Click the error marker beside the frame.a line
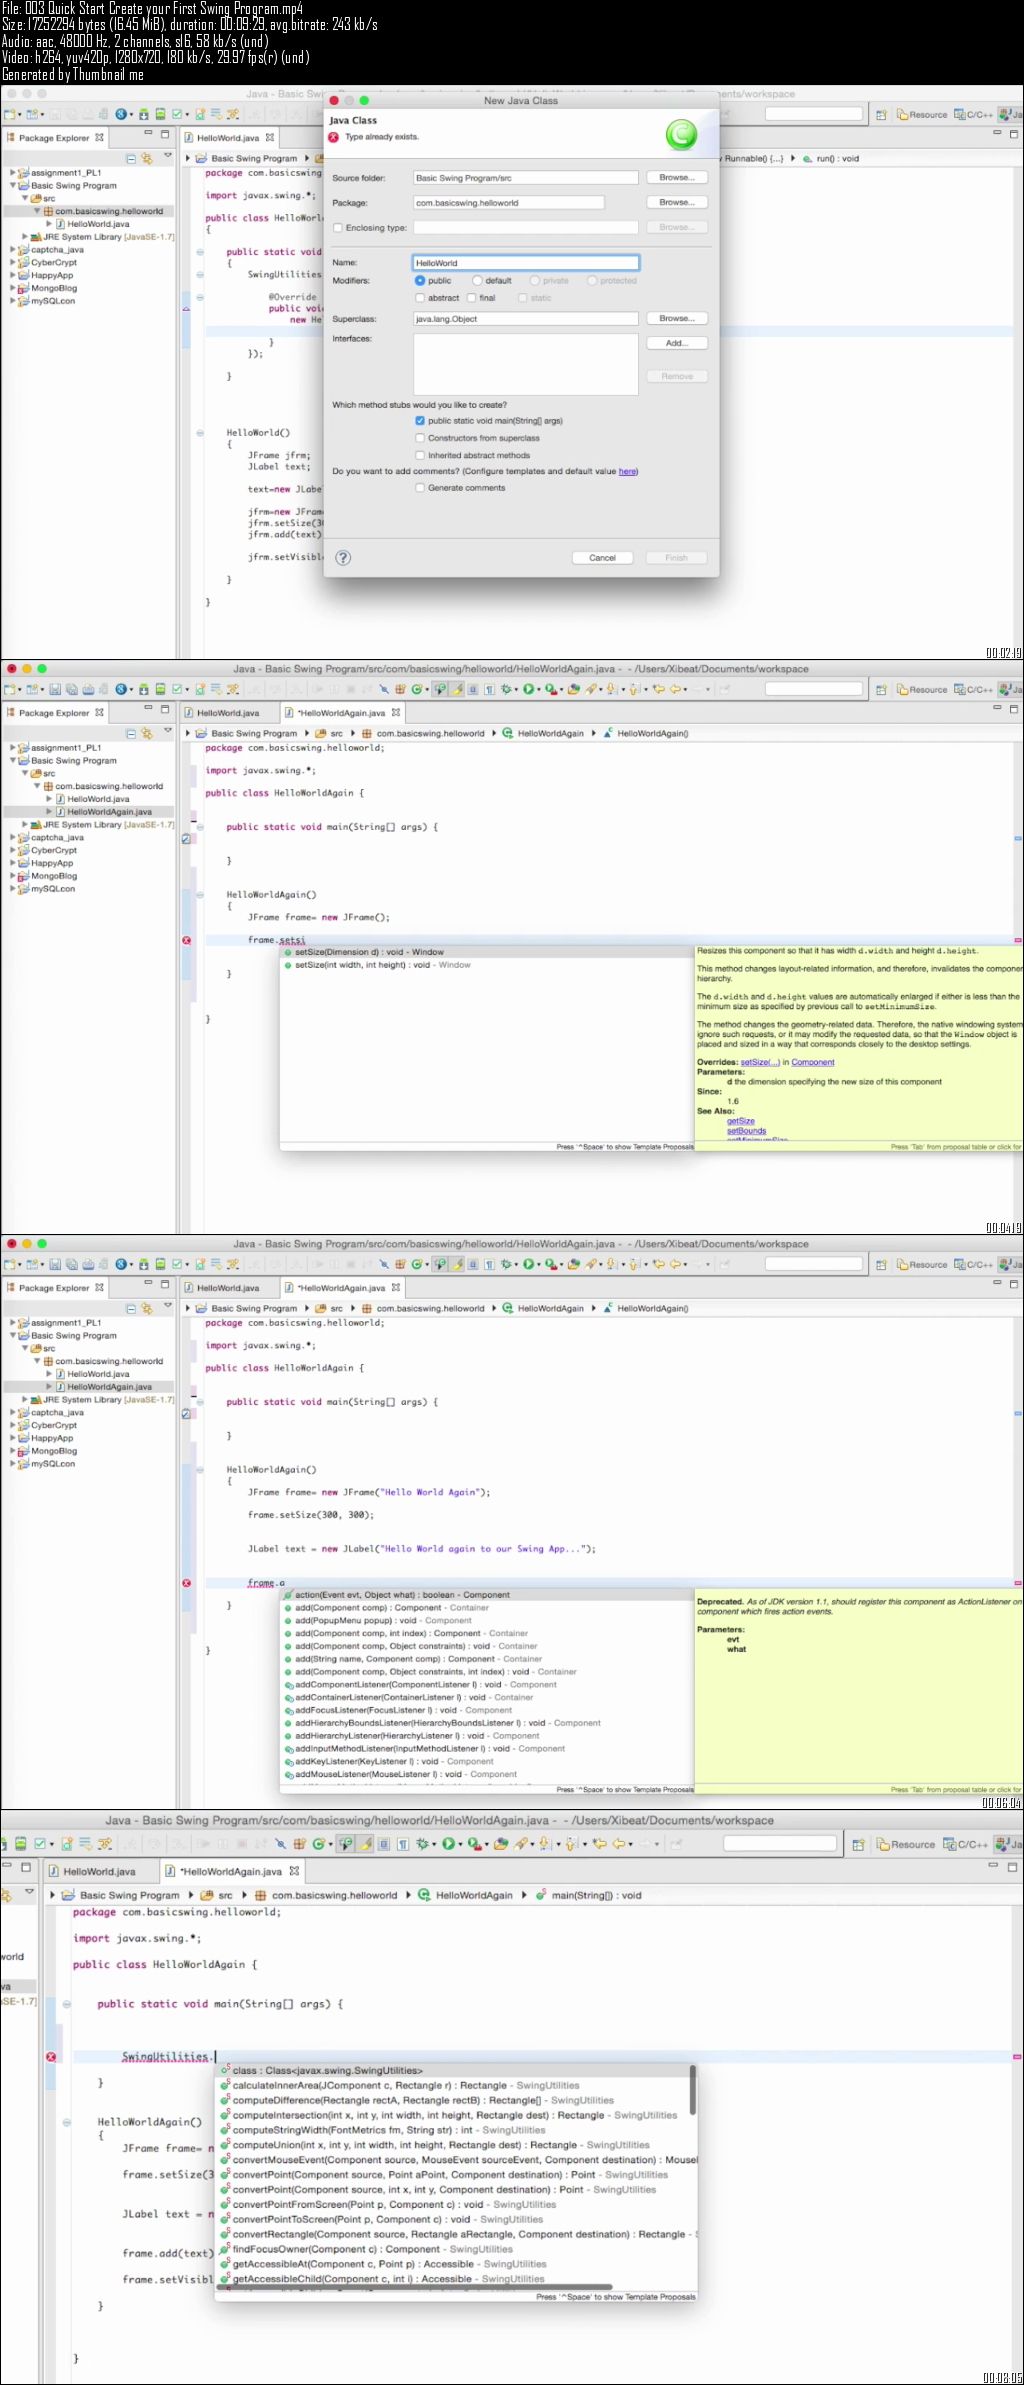The image size is (1024, 2385). (186, 1583)
